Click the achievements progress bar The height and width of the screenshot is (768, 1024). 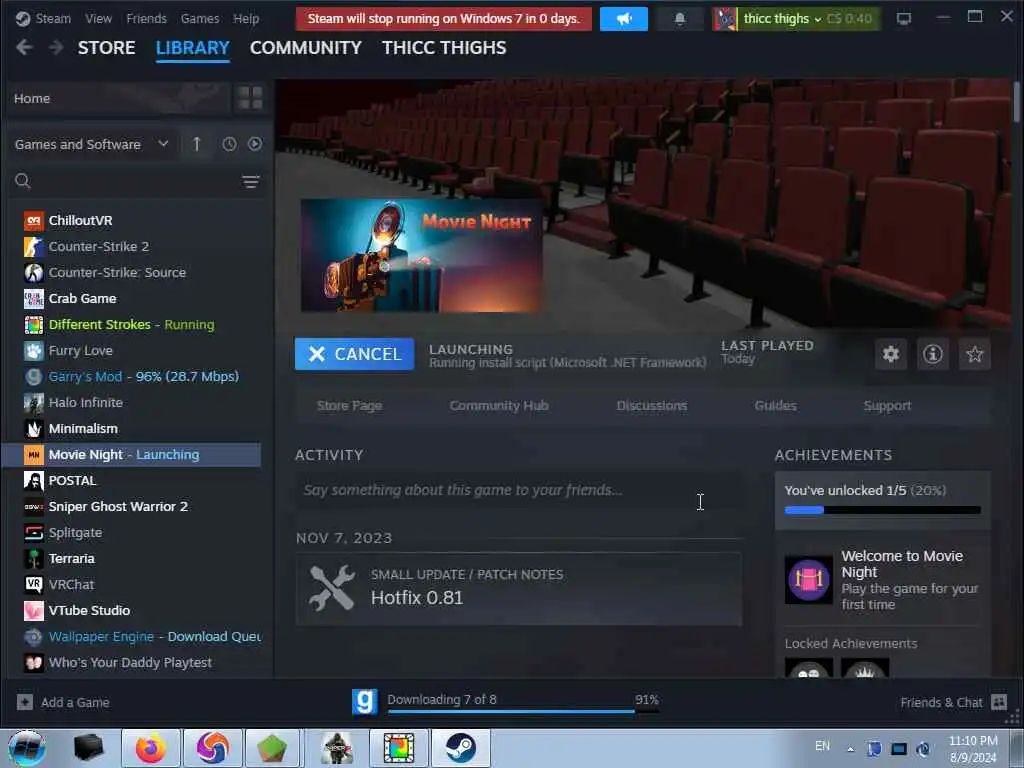[882, 510]
